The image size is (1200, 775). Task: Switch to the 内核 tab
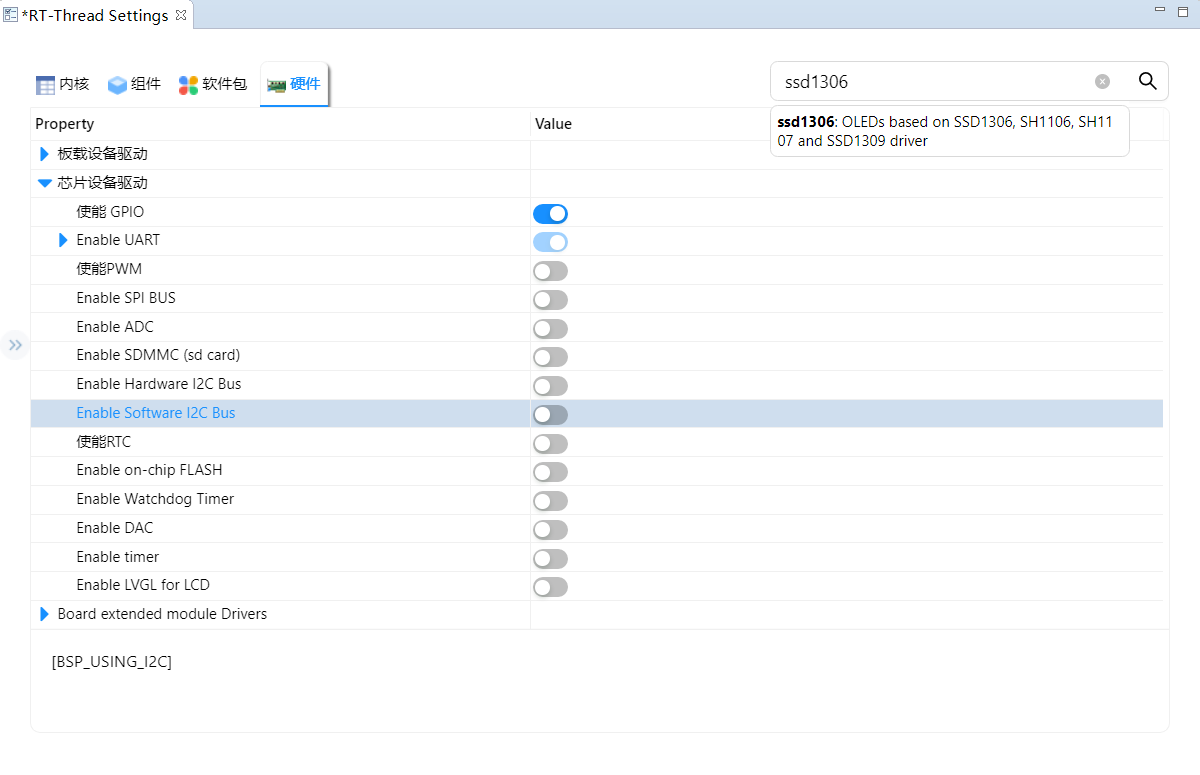(x=63, y=85)
